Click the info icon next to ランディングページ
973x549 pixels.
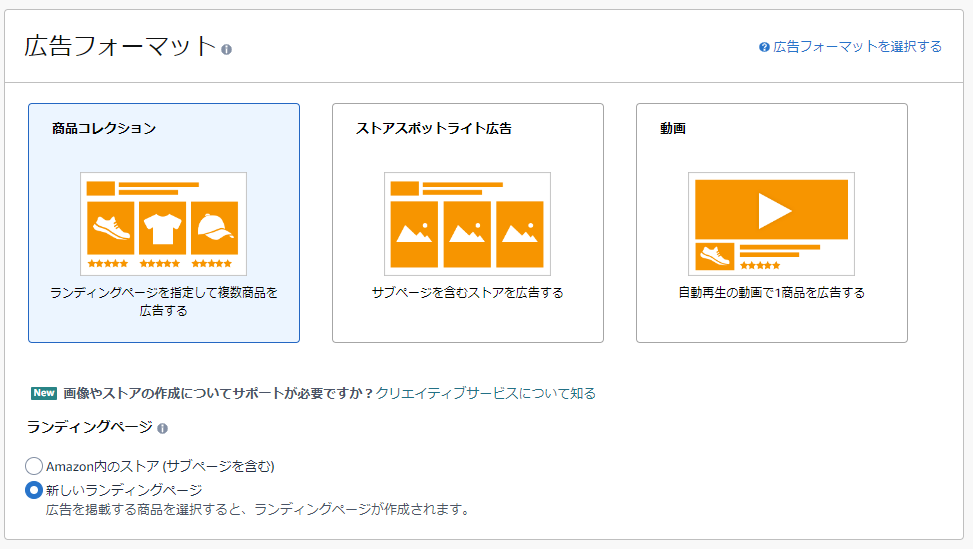click(163, 429)
